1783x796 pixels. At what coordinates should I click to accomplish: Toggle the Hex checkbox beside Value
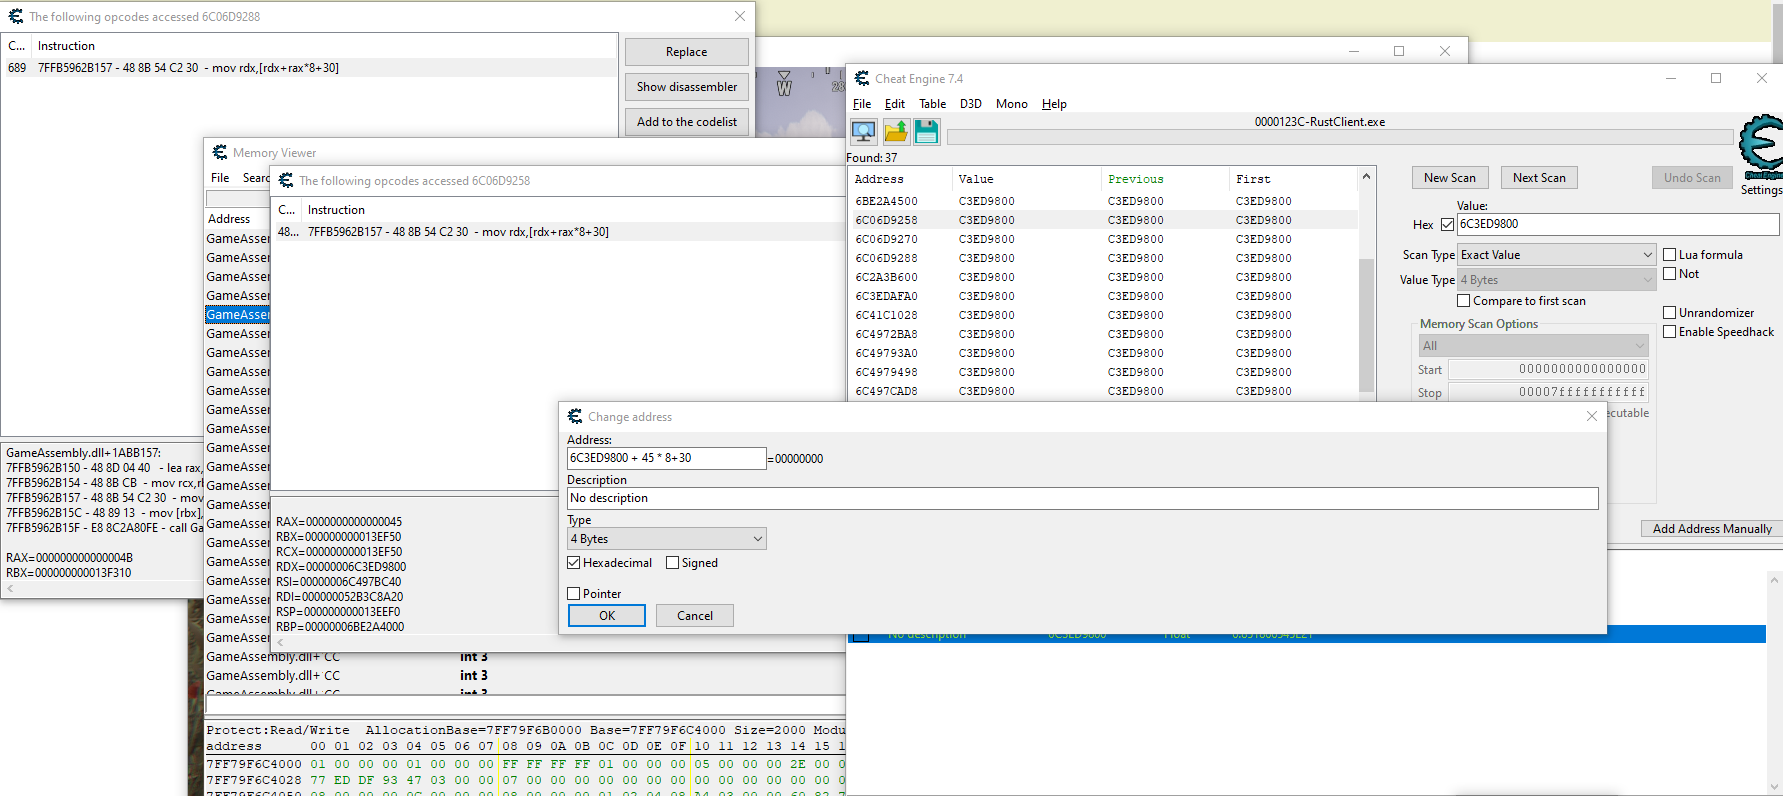click(x=1447, y=224)
